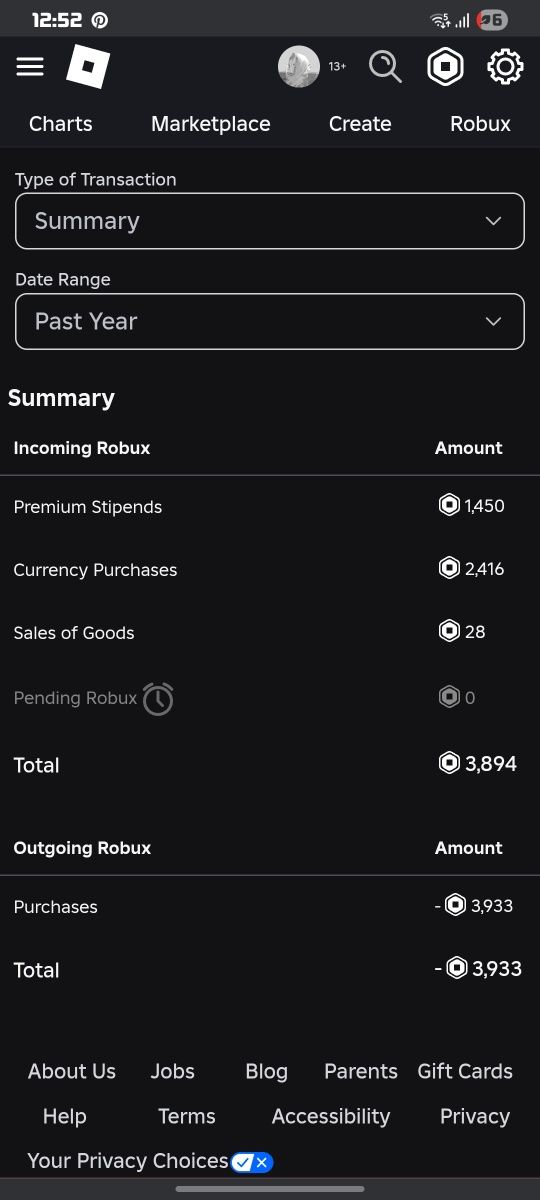Viewport: 540px width, 1200px height.
Task: Switch to the Charts tab
Action: coord(61,124)
